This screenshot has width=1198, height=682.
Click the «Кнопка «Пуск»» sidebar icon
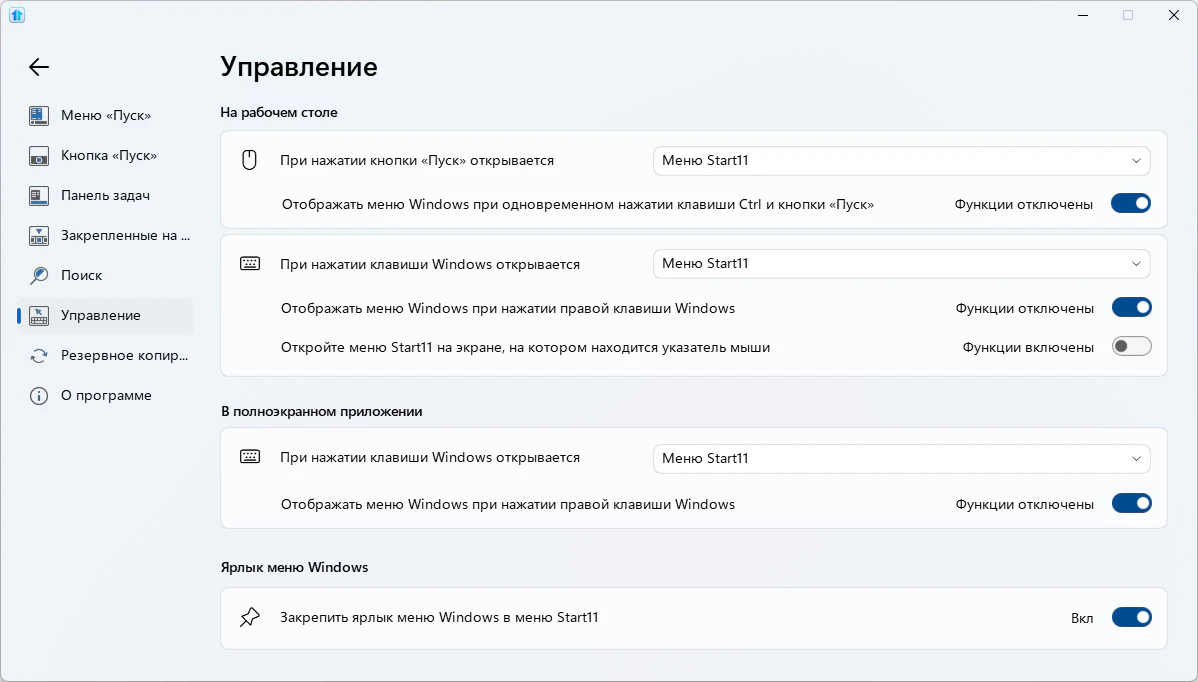point(39,156)
